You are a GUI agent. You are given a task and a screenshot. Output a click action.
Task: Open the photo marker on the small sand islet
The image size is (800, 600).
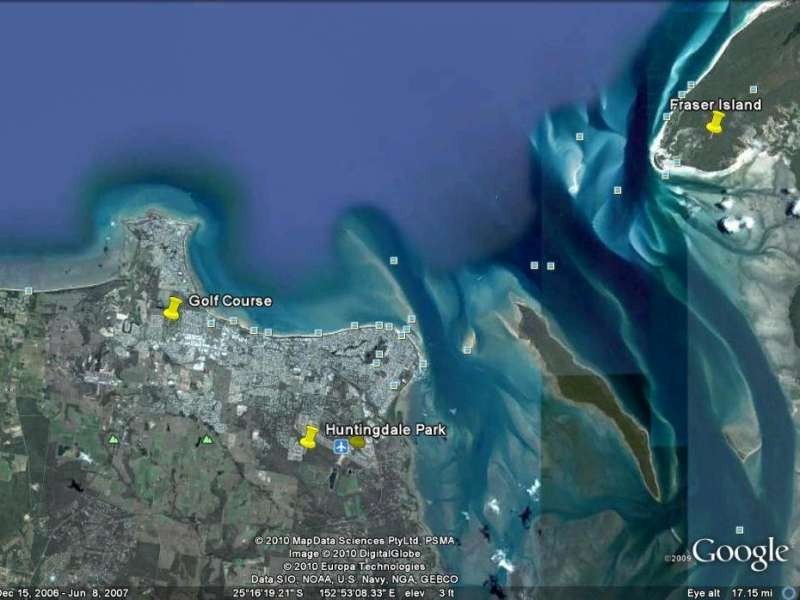pyautogui.click(x=467, y=350)
